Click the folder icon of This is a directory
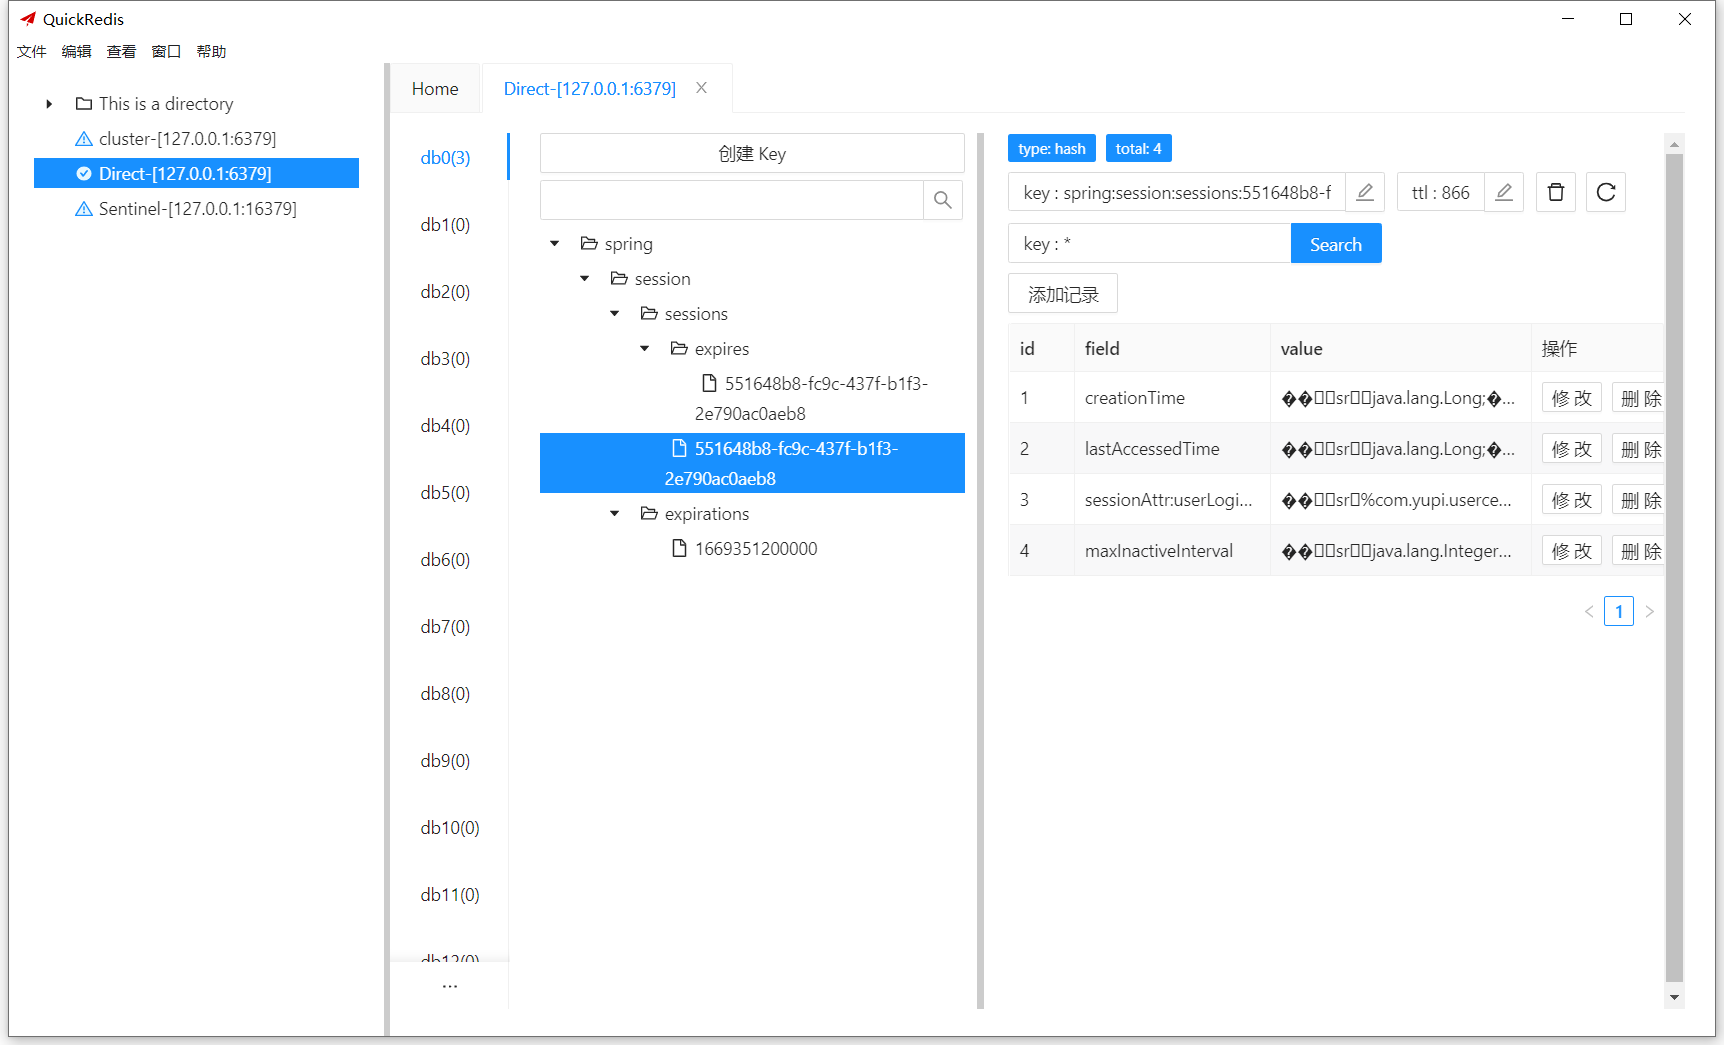Screen dimensions: 1724x1045 (x=84, y=104)
